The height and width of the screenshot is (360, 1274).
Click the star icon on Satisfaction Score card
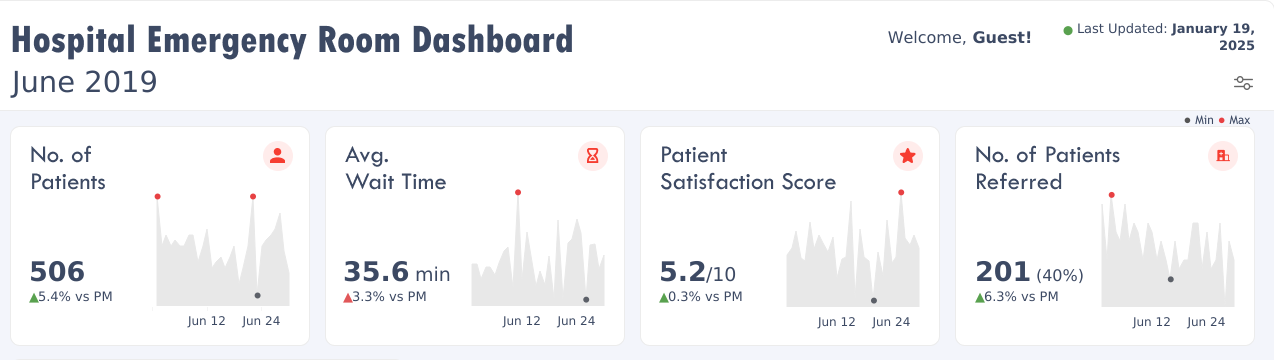tap(907, 156)
